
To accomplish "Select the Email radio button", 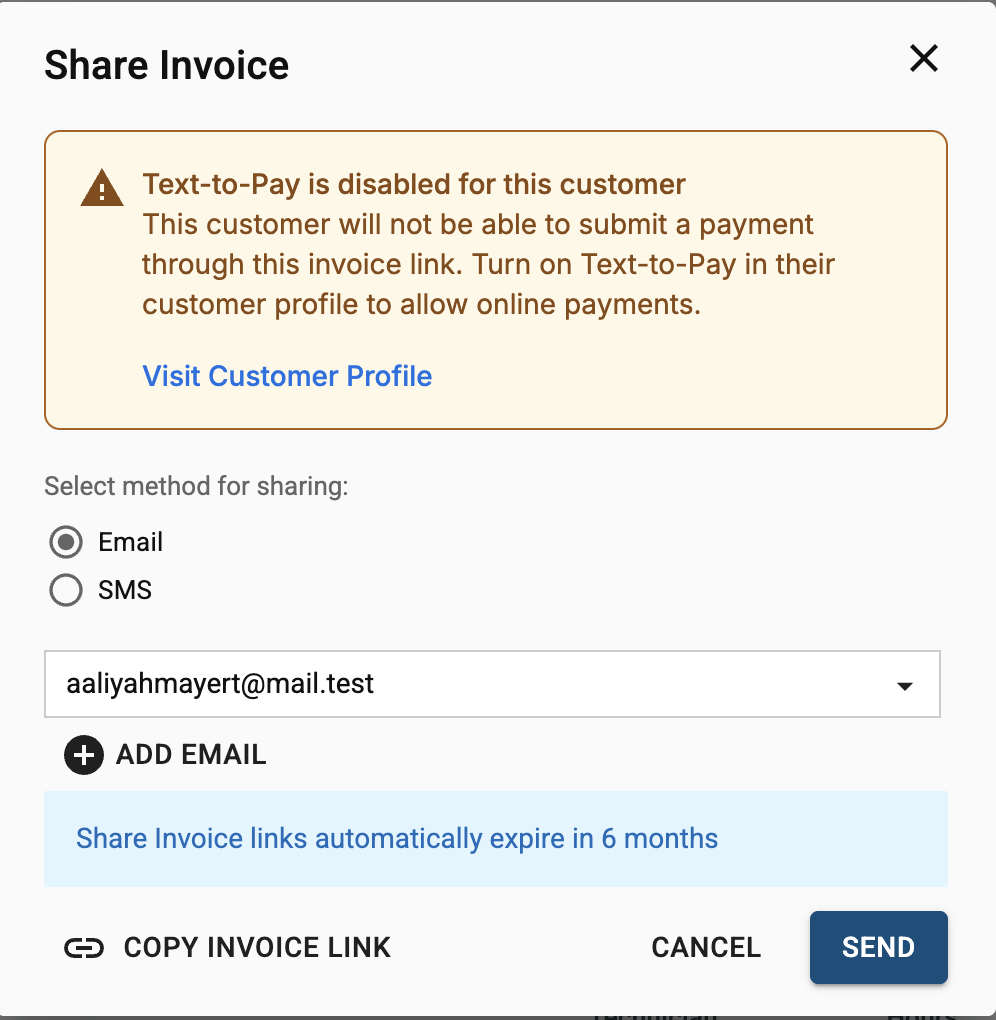I will (x=66, y=542).
